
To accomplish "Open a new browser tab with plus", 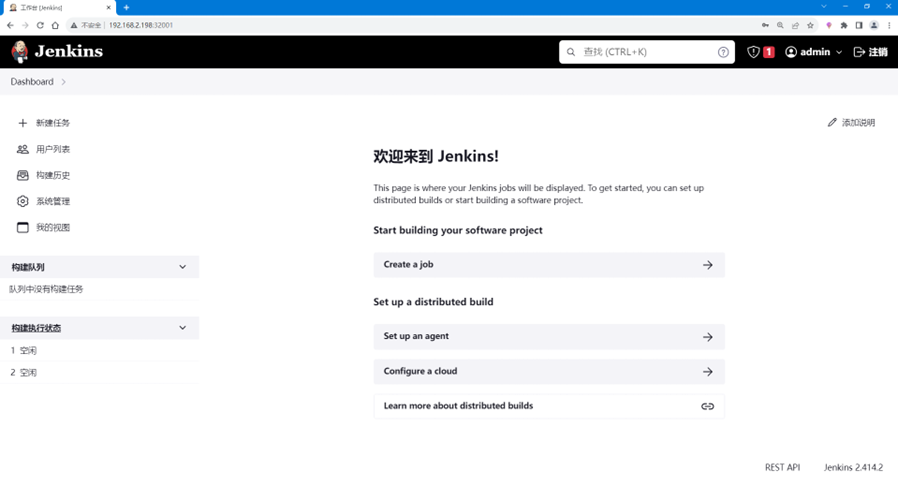I will tap(126, 7).
